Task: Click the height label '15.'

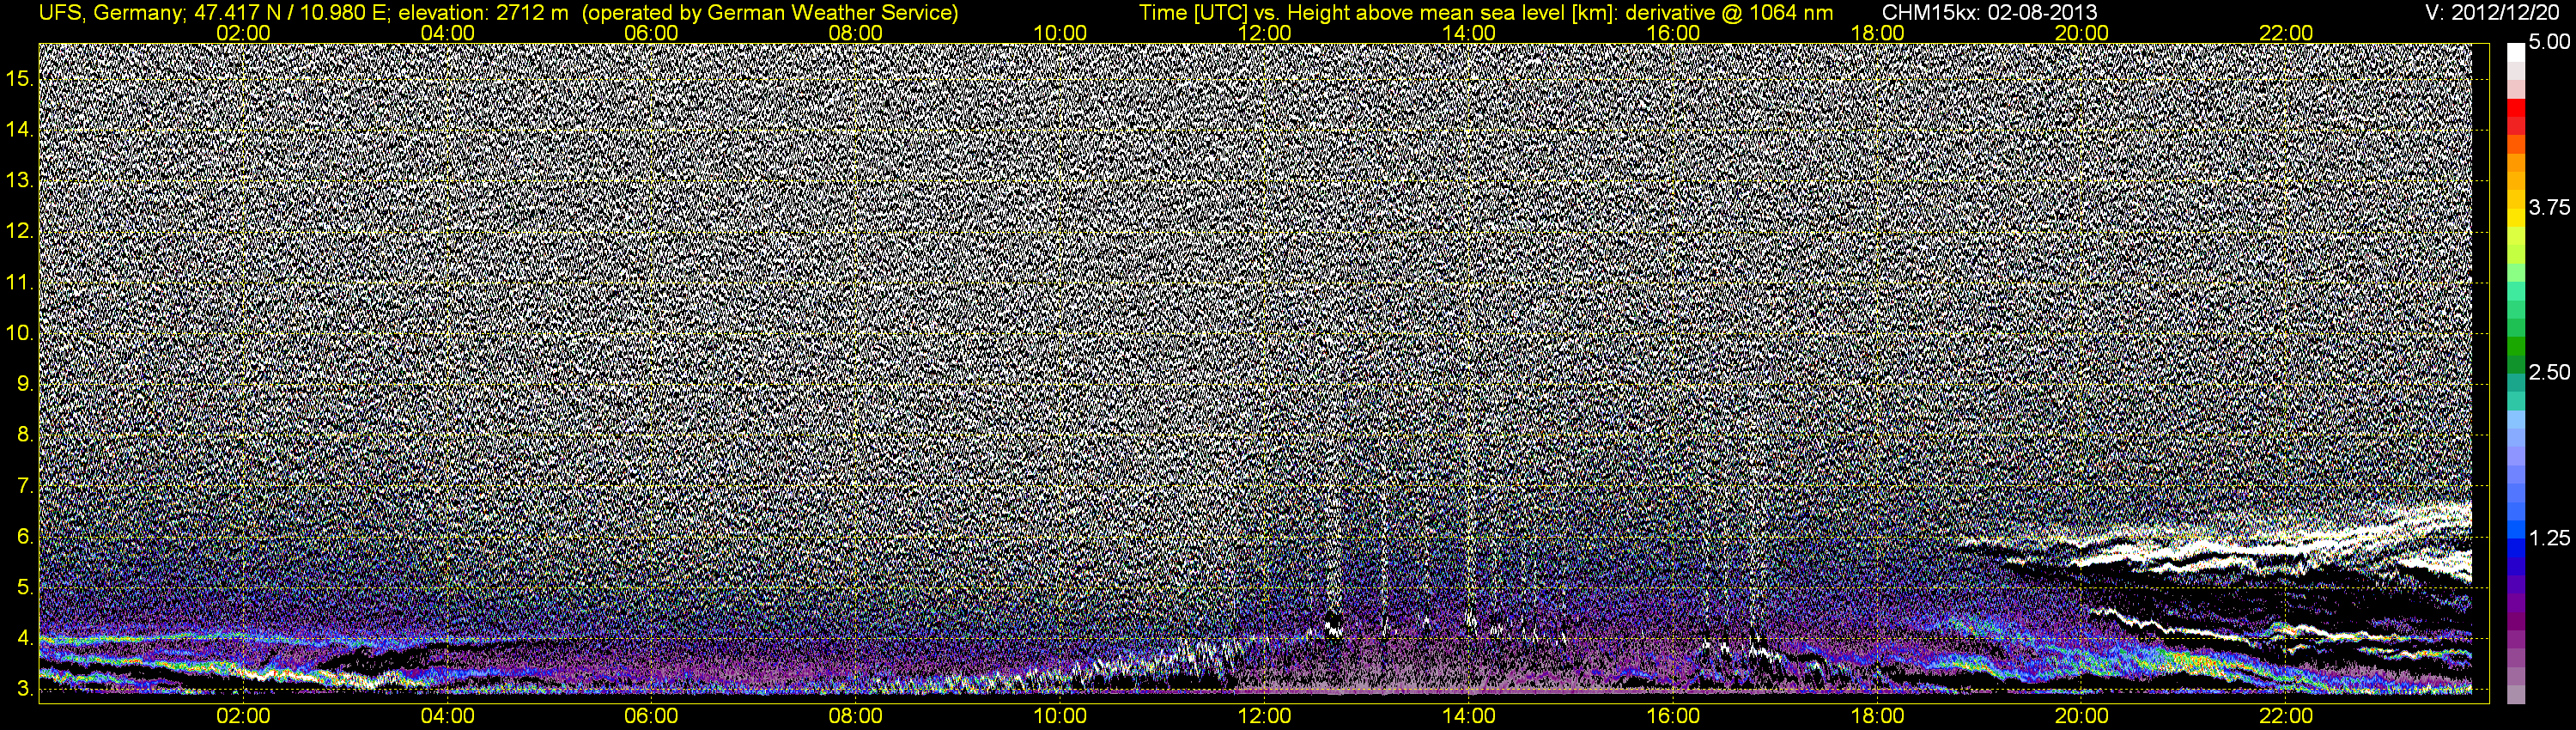Action: coord(20,78)
